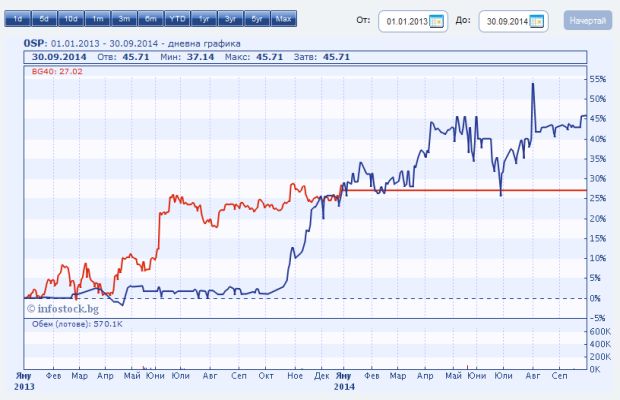Set chart range to 5yr

(257, 19)
